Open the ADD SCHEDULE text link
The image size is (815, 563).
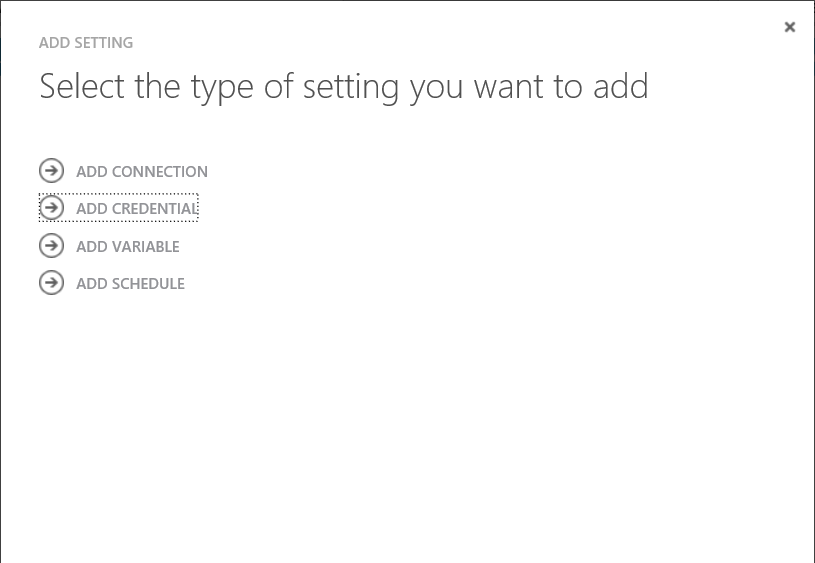(130, 284)
